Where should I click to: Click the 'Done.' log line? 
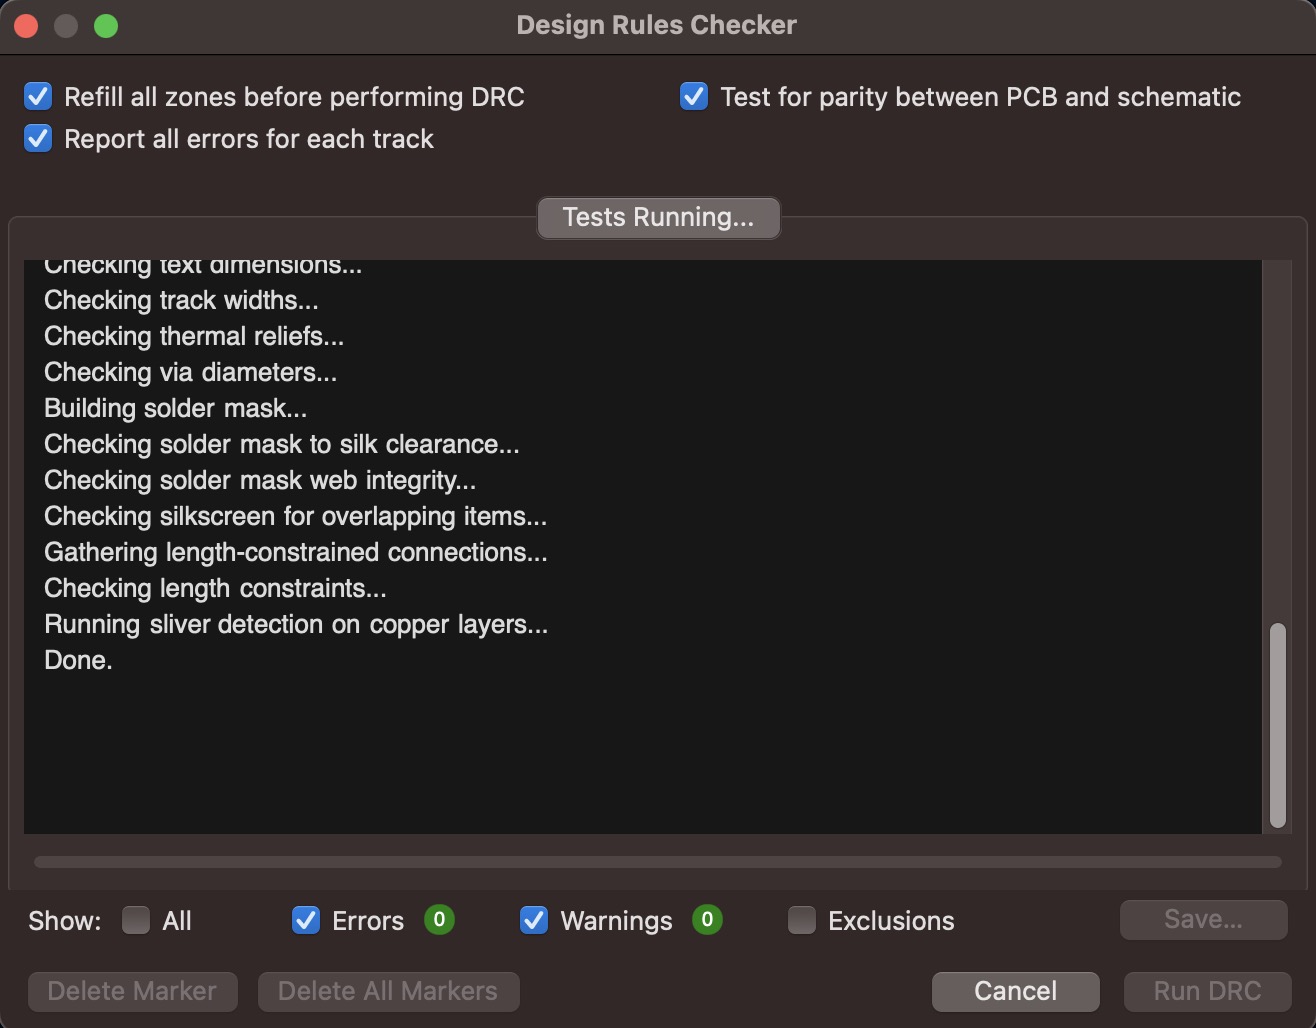tap(78, 660)
